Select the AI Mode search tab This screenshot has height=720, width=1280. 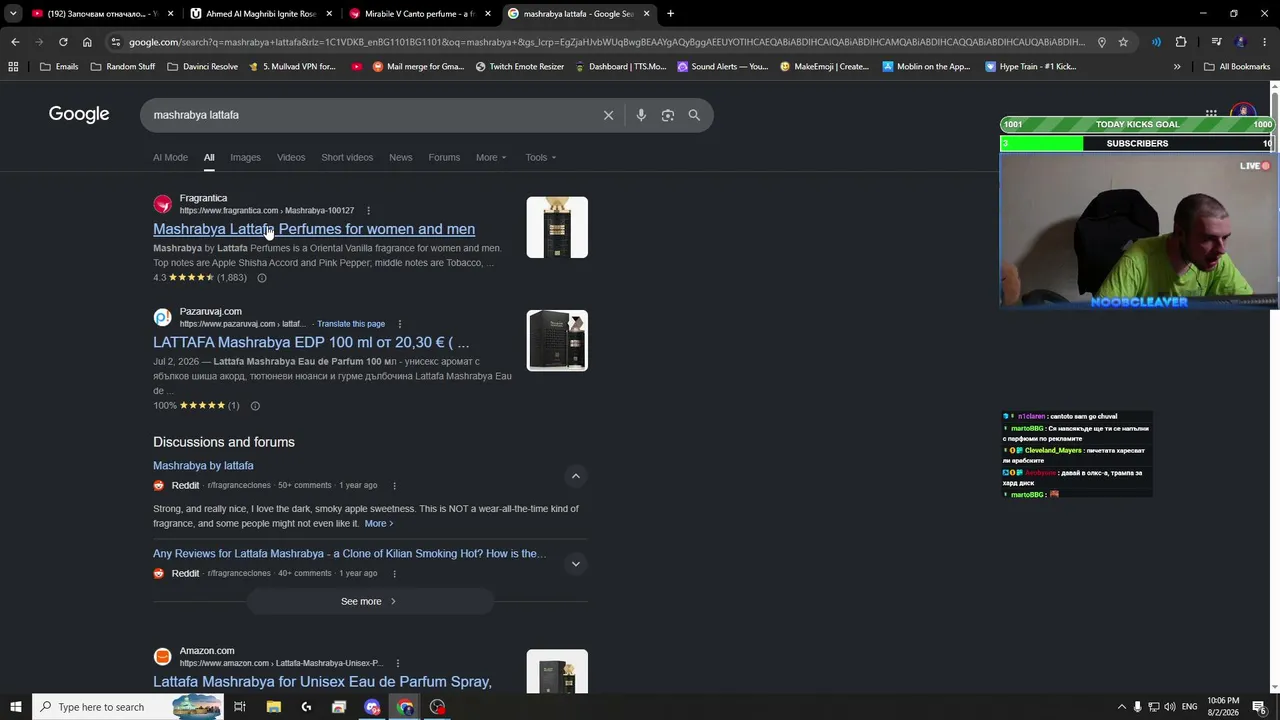click(170, 157)
